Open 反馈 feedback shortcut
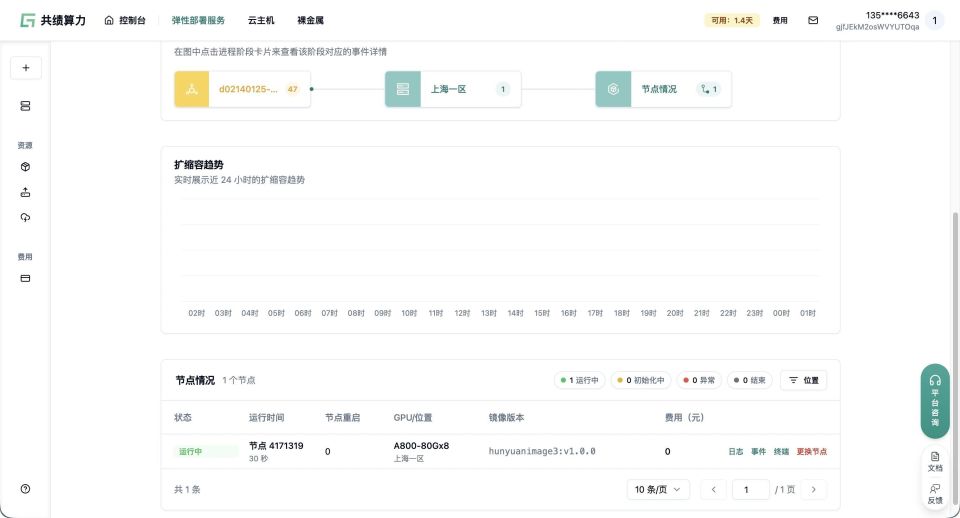This screenshot has height=518, width=960. [935, 494]
